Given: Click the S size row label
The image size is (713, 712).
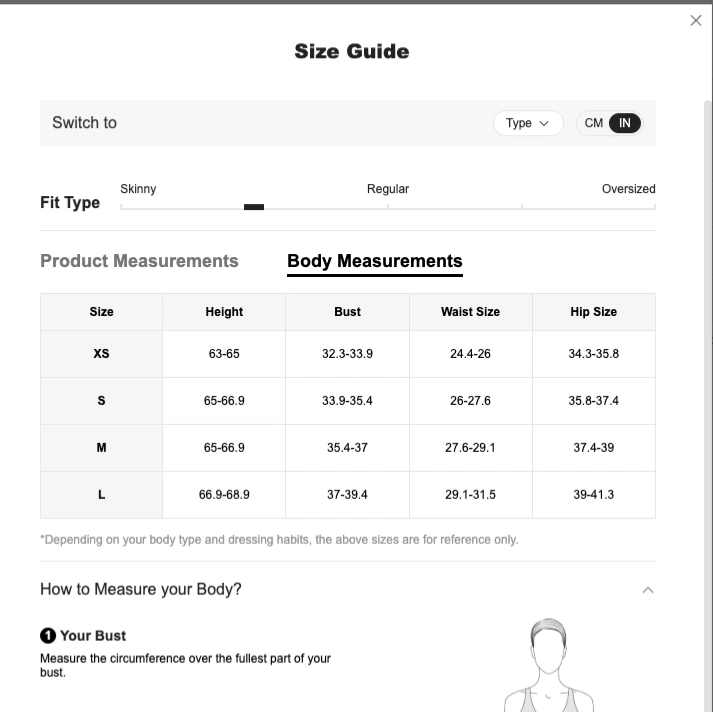Looking at the screenshot, I should (101, 401).
